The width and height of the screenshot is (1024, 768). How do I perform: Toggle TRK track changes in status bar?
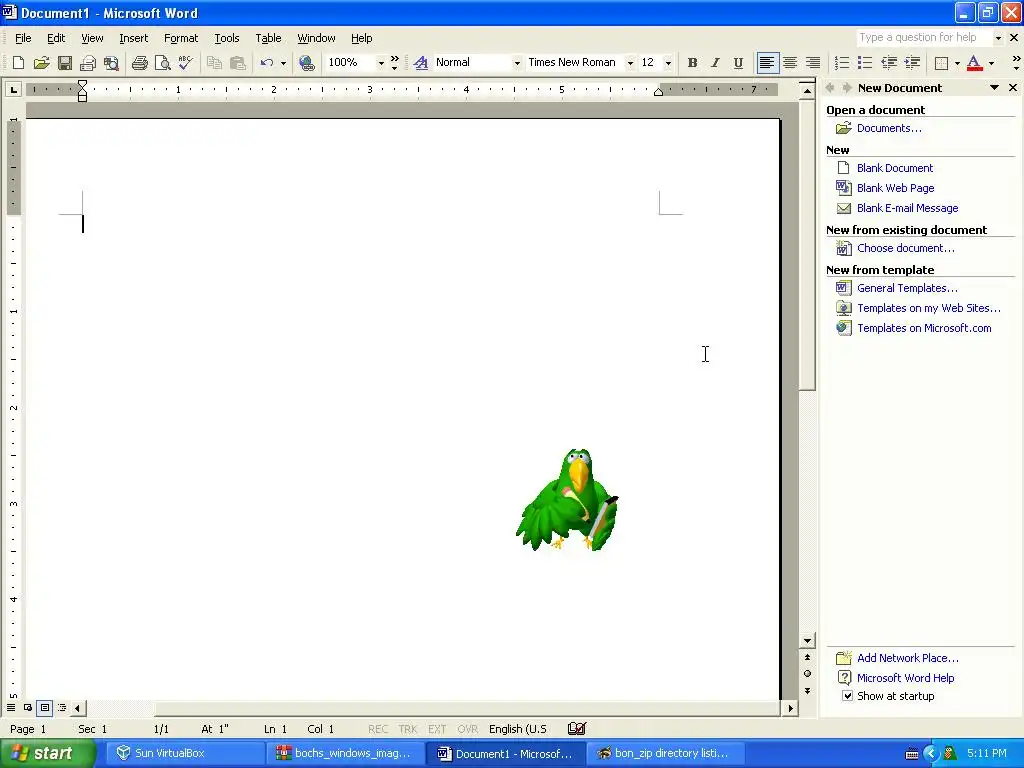(x=408, y=729)
